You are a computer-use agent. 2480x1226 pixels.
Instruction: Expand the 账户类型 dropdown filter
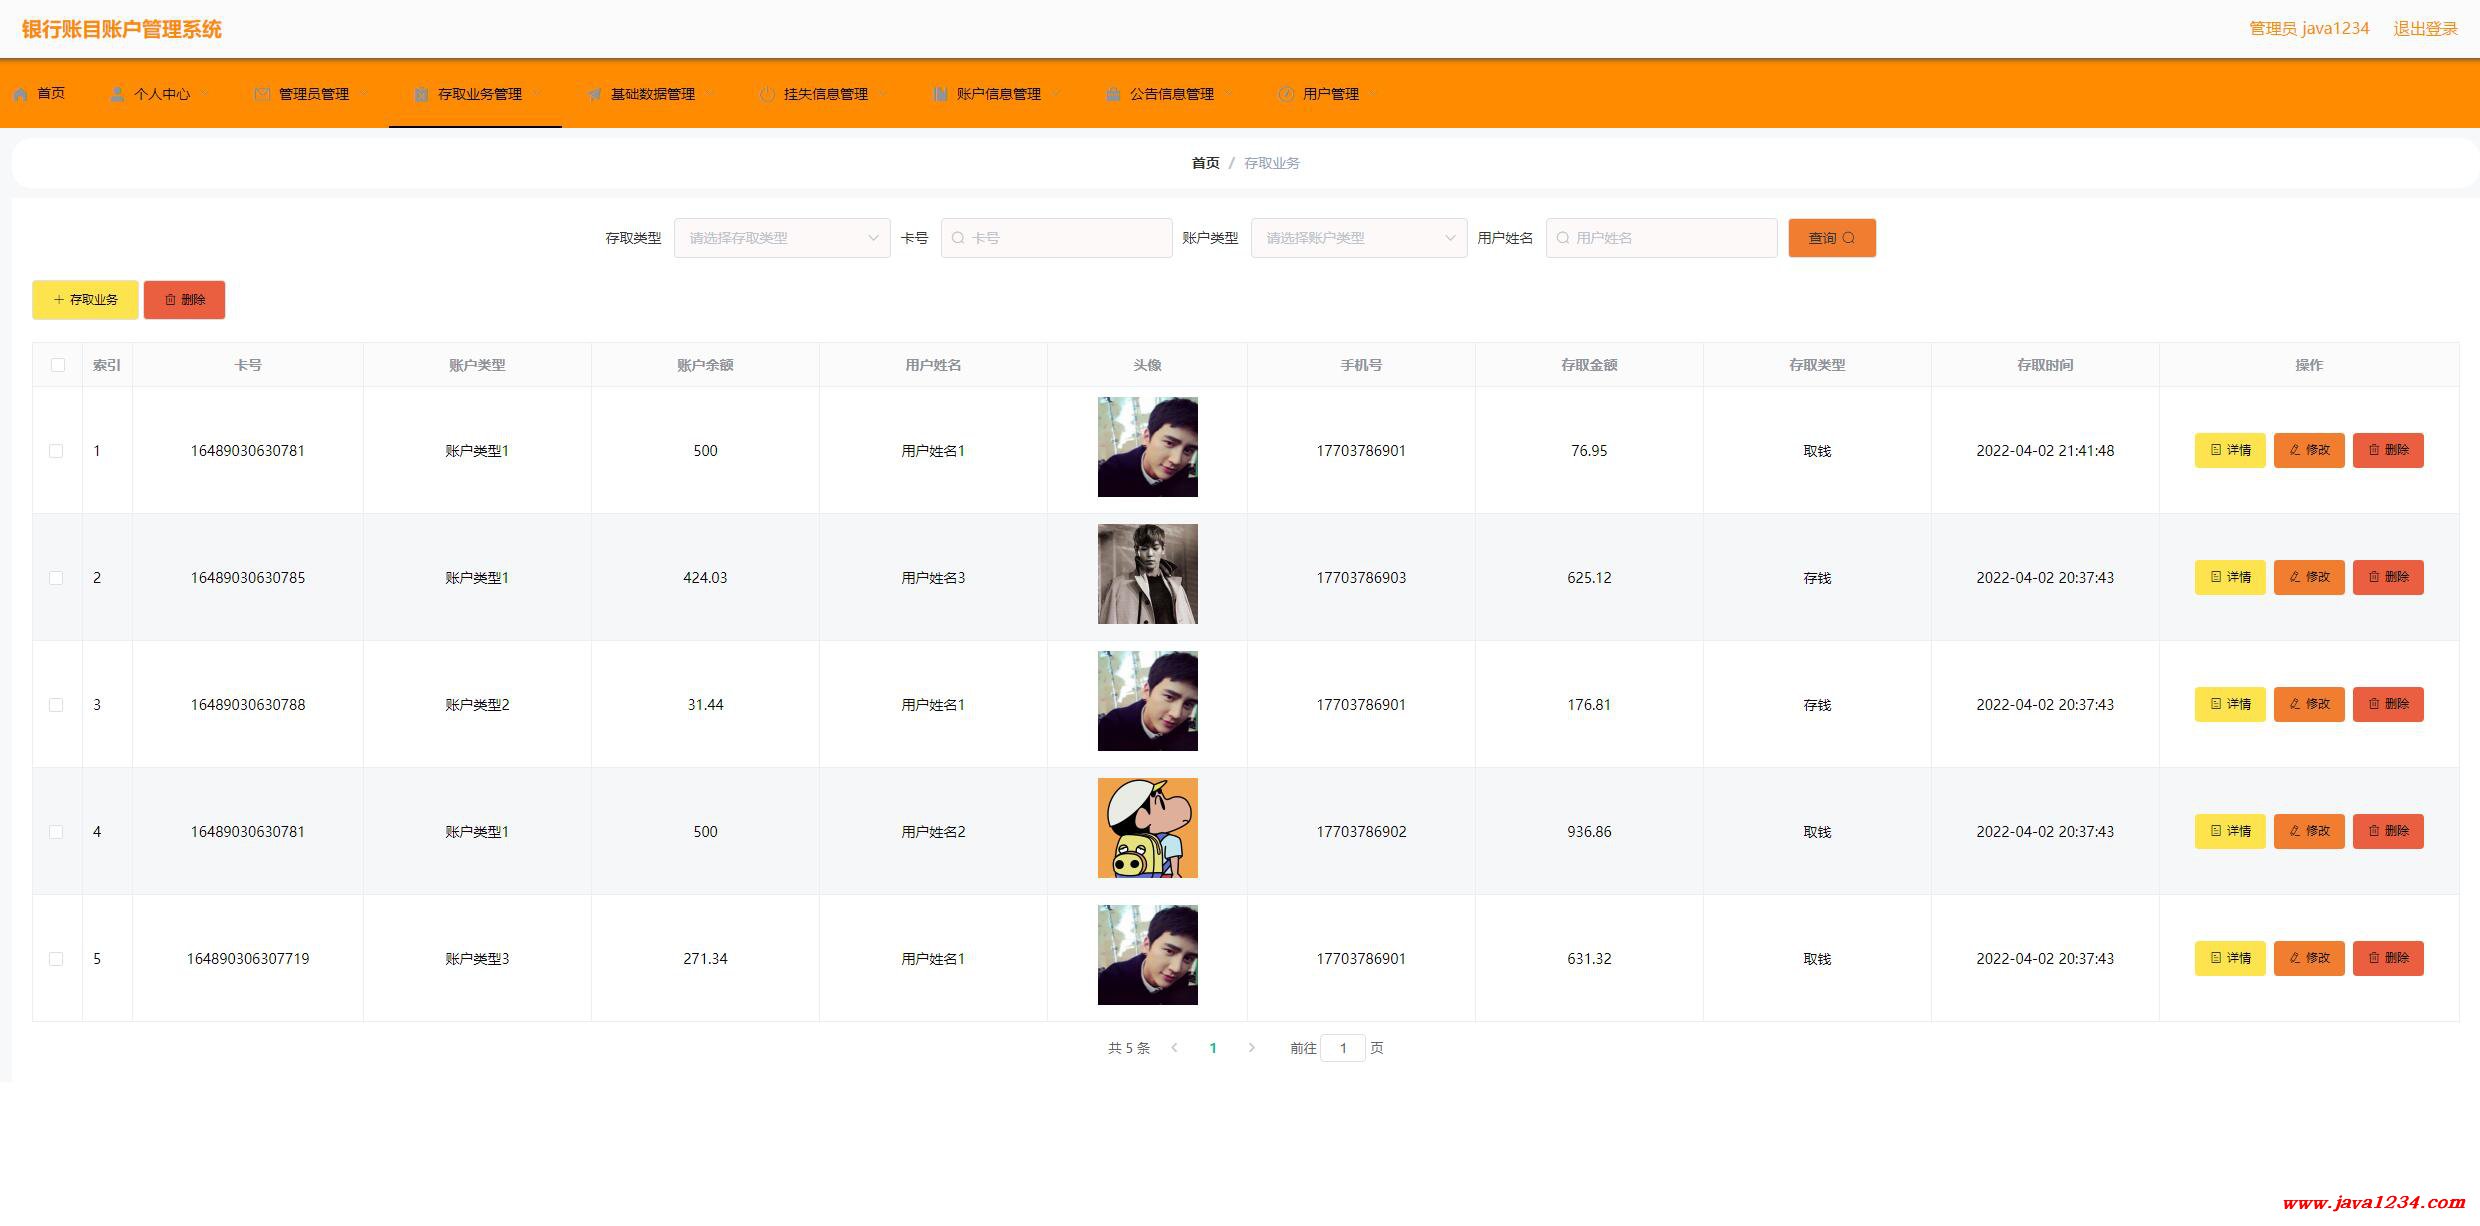coord(1358,238)
